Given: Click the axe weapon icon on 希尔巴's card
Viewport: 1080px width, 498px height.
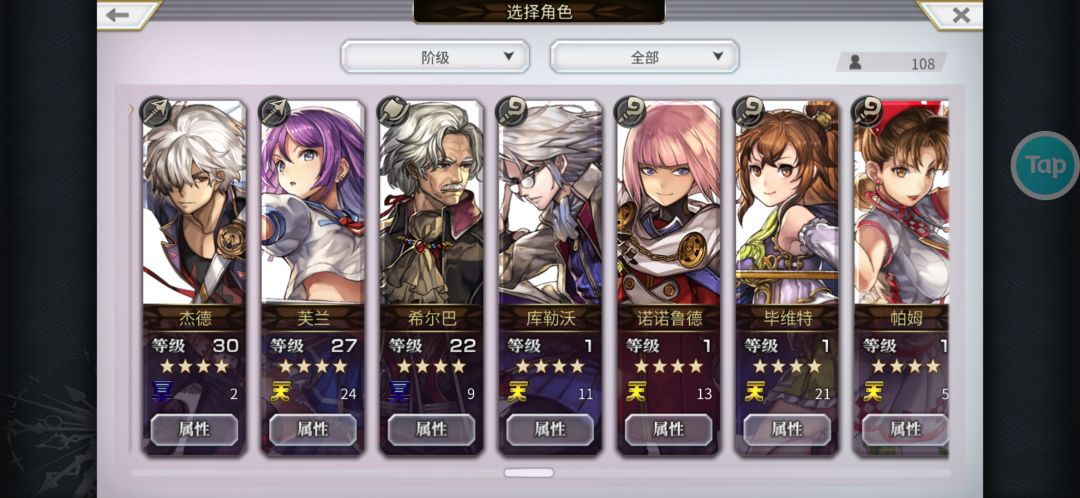Looking at the screenshot, I should (393, 112).
